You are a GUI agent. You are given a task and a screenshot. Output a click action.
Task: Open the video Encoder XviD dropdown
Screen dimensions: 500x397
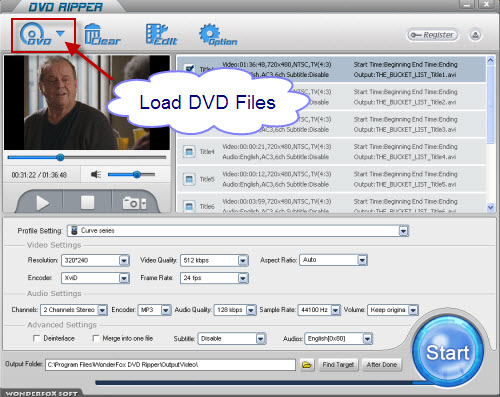pyautogui.click(x=124, y=278)
